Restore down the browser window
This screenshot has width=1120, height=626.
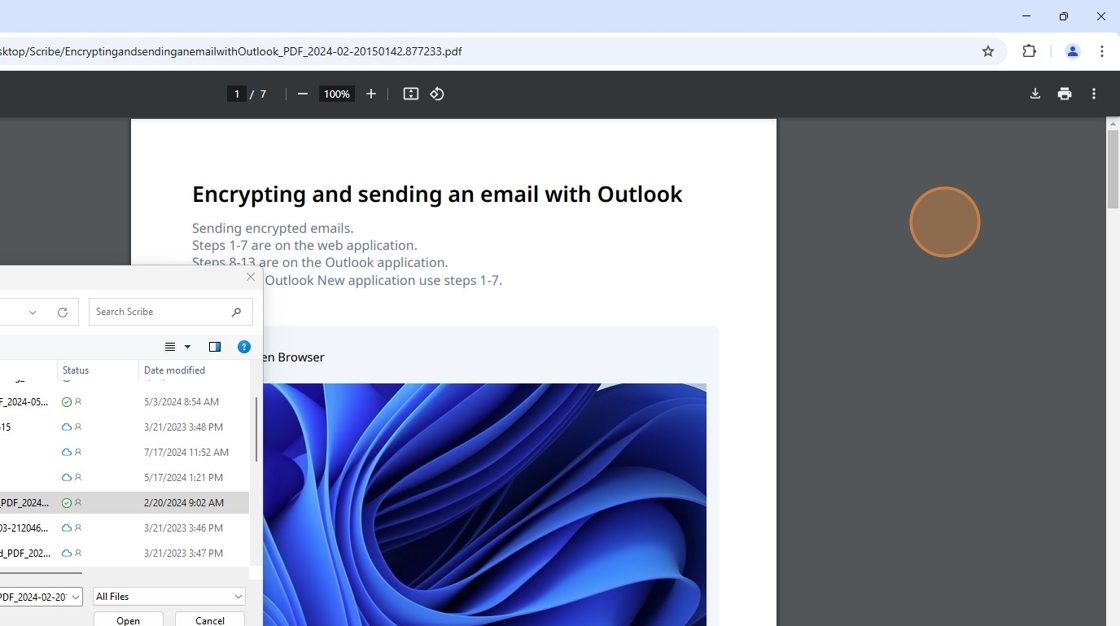point(1064,16)
